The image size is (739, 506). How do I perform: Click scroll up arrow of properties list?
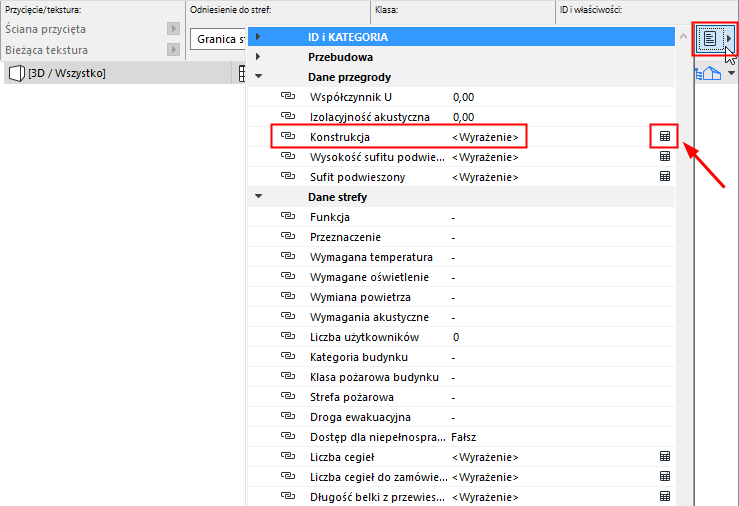[683, 36]
